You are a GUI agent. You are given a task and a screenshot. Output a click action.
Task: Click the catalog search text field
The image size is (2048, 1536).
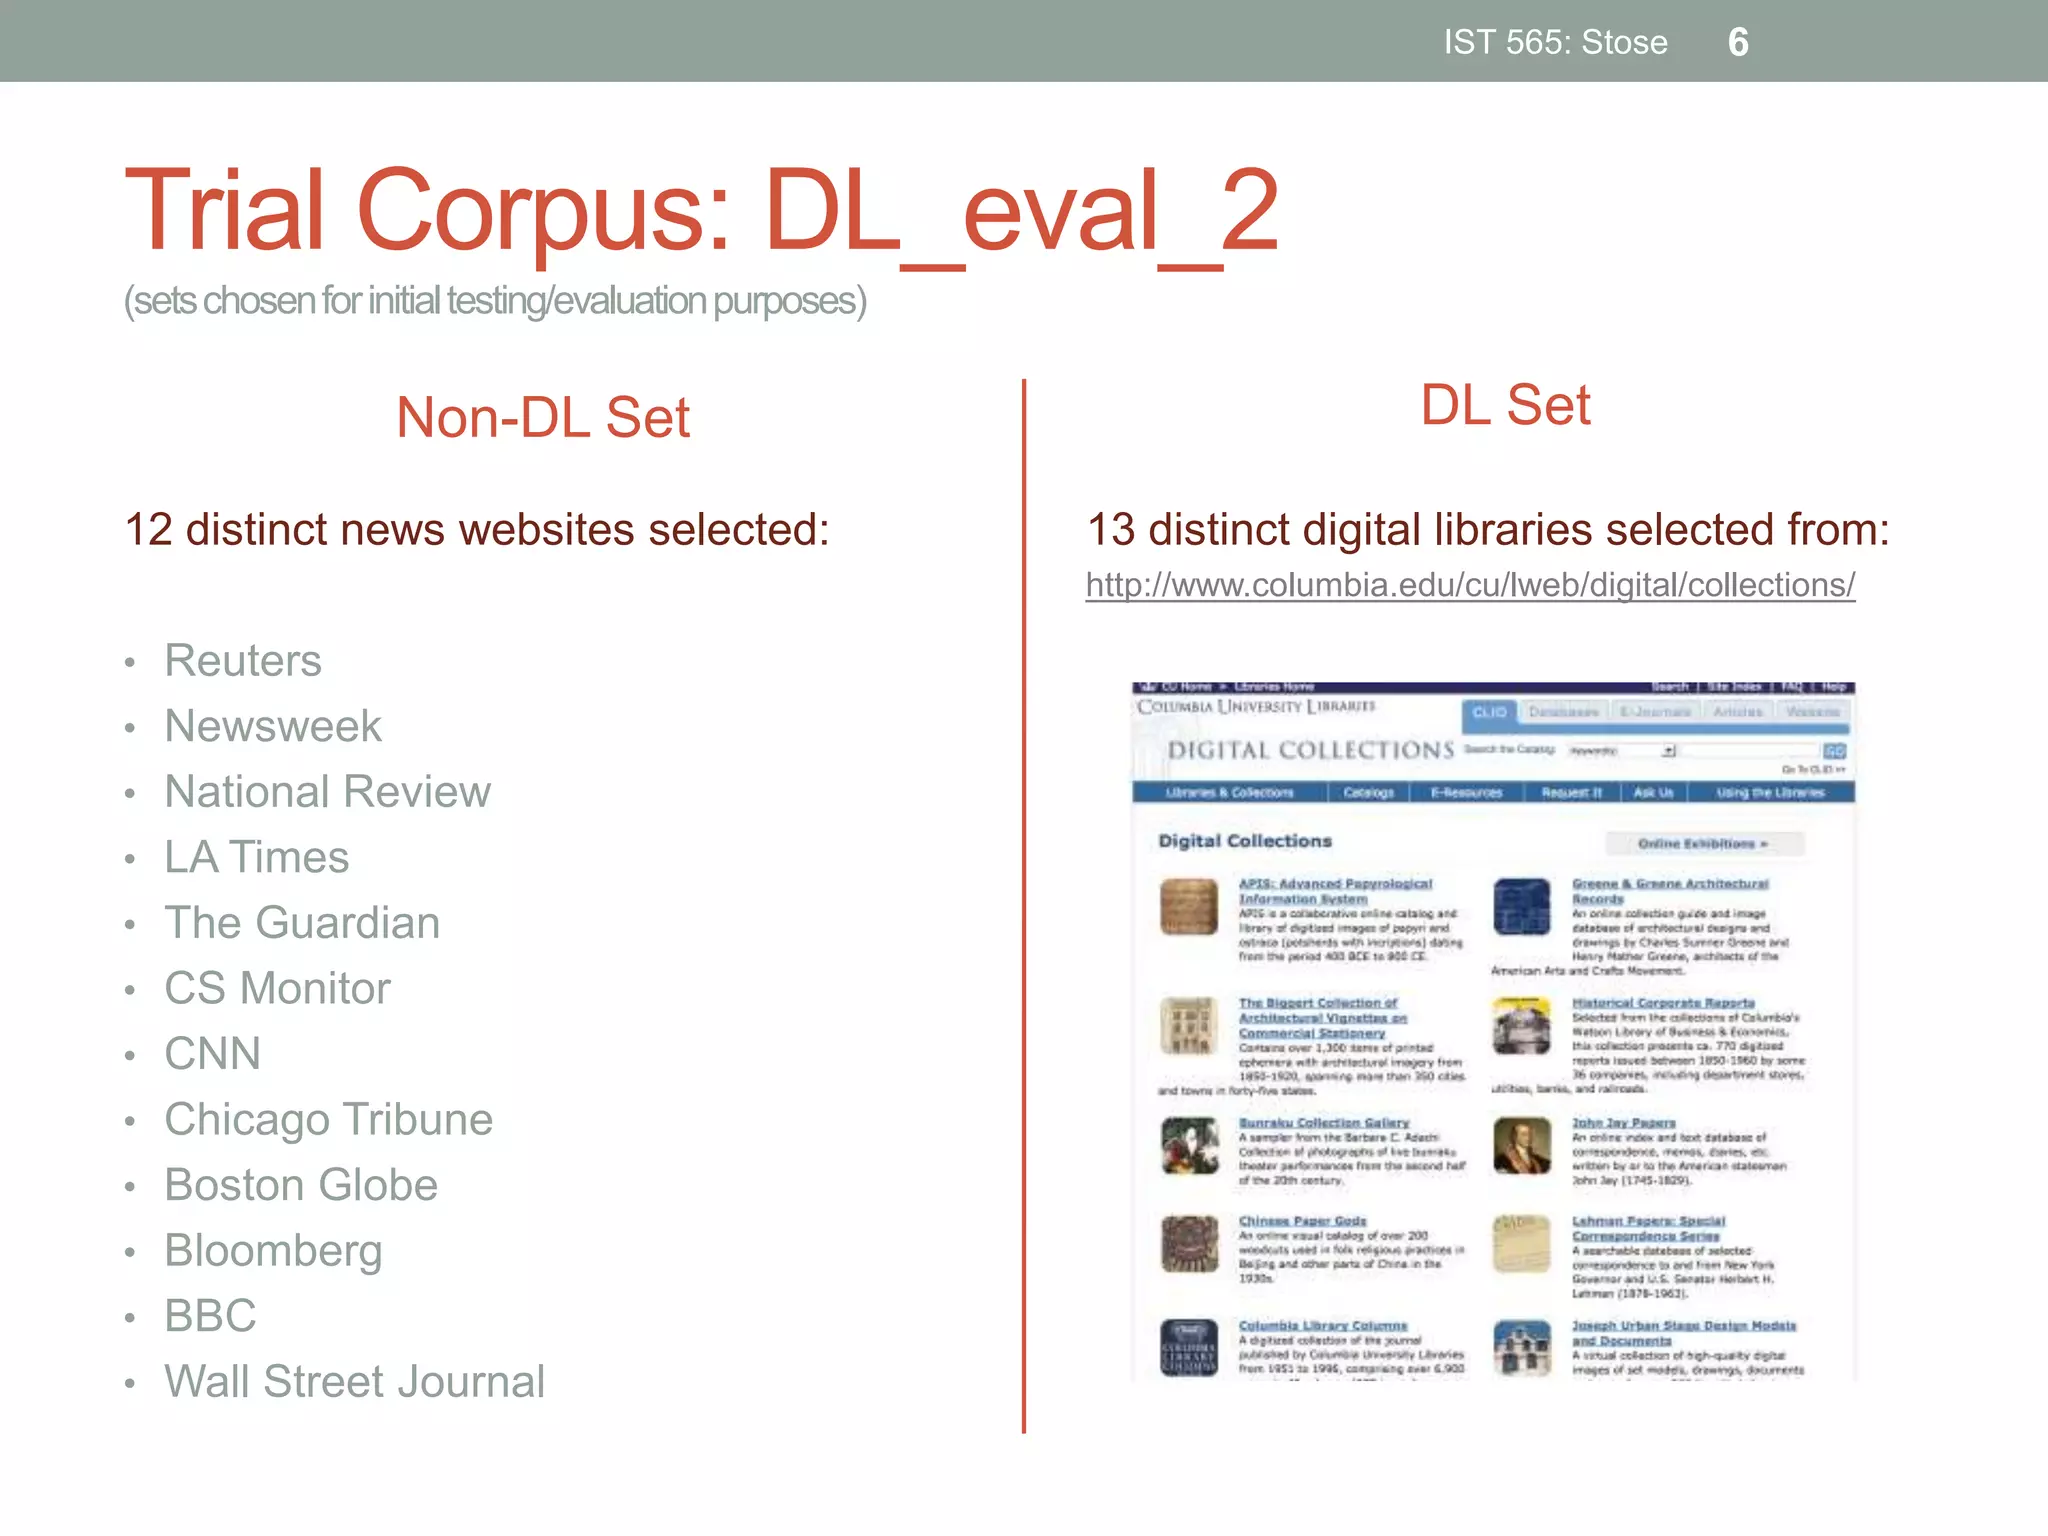pyautogui.click(x=1748, y=750)
